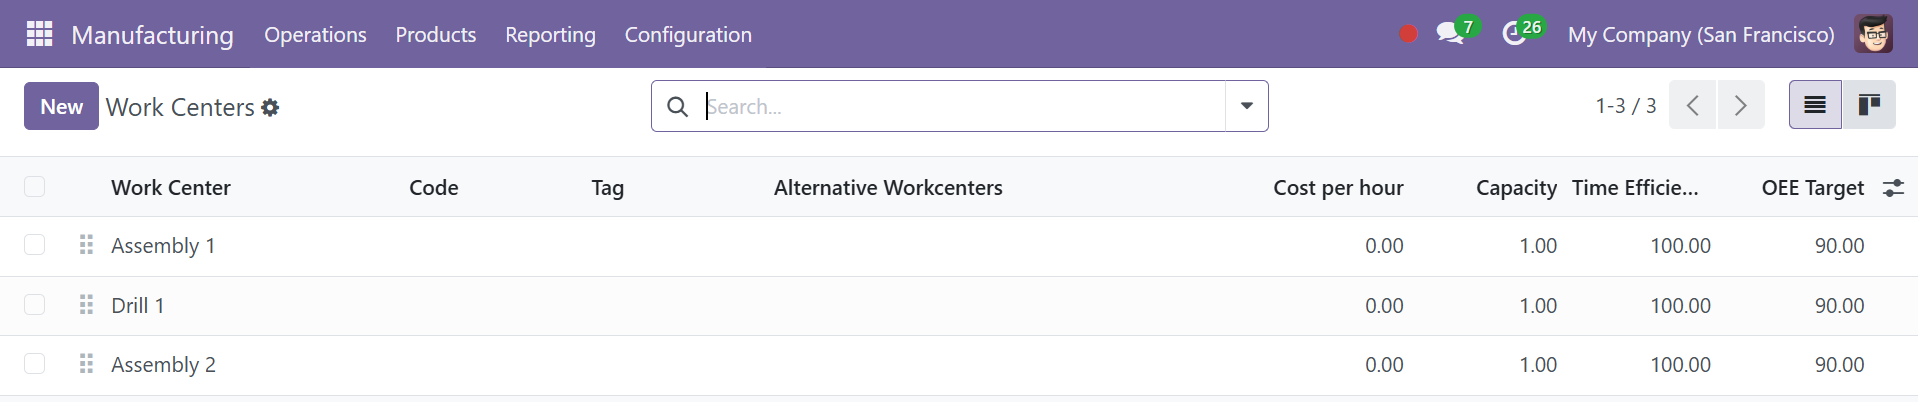
Task: Tick the select-all checkbox in header
Action: pyautogui.click(x=35, y=187)
